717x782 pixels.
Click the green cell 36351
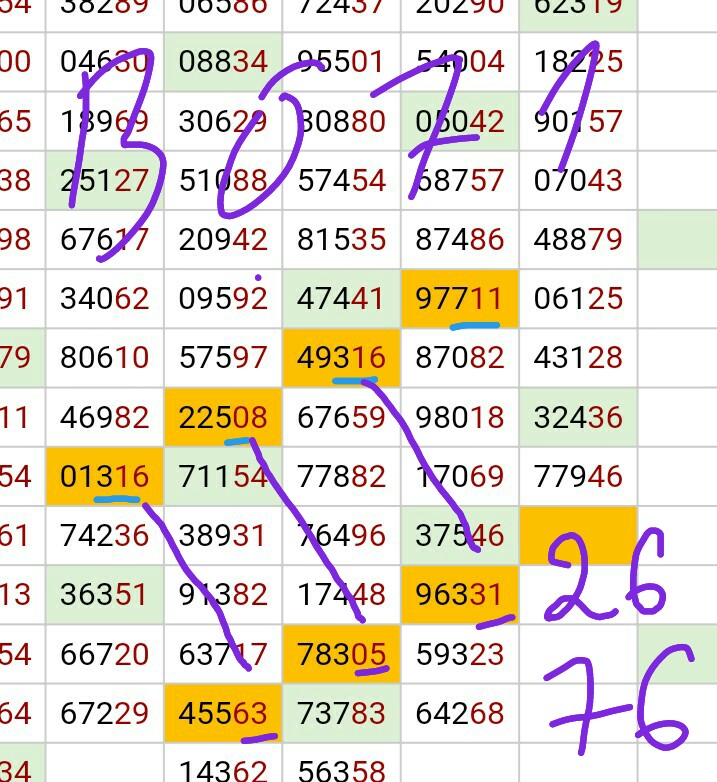[105, 594]
